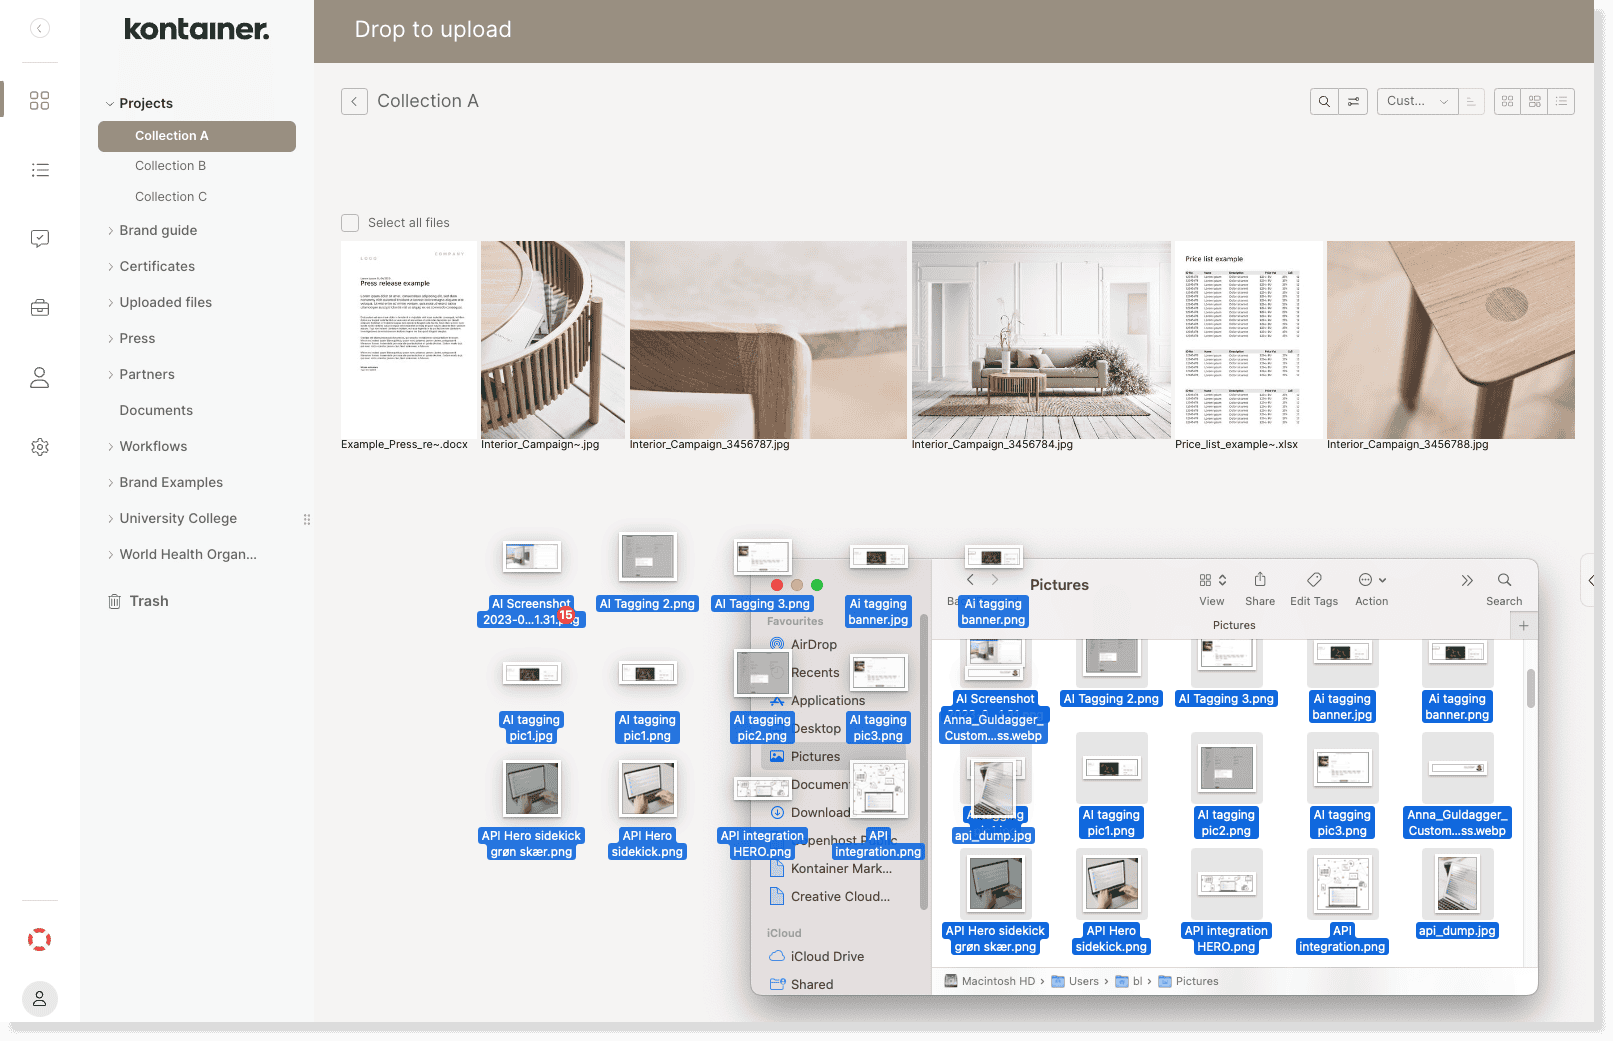Tick the Select all files checkbox
This screenshot has width=1613, height=1041.
click(350, 223)
